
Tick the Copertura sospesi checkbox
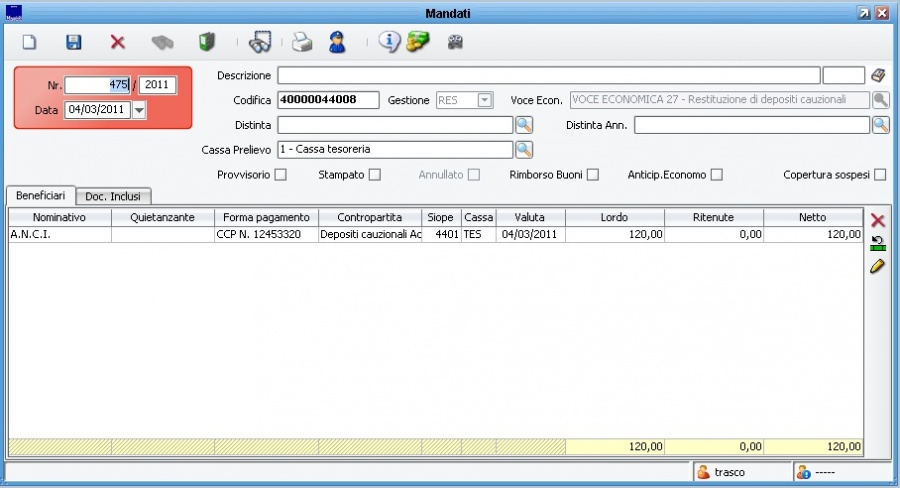tap(880, 175)
